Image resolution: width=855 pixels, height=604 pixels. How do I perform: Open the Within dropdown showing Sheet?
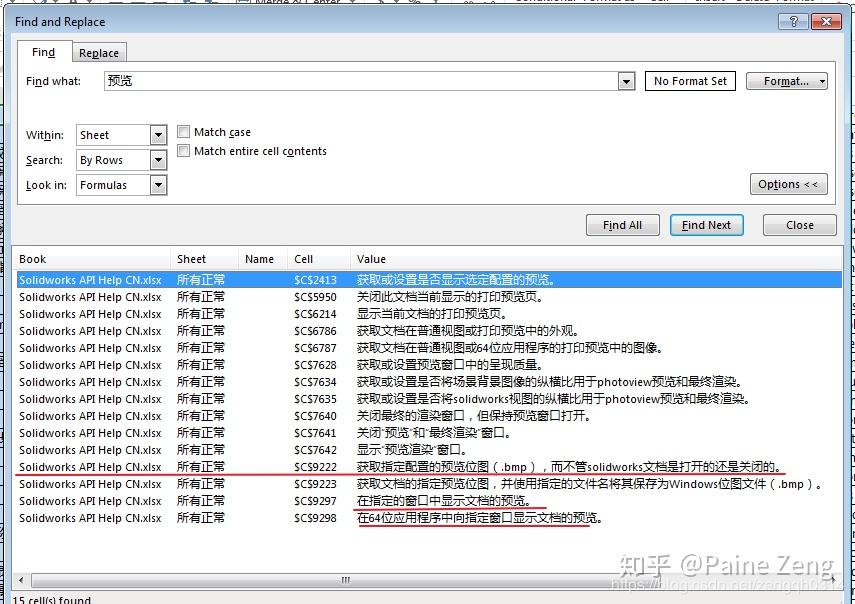121,135
